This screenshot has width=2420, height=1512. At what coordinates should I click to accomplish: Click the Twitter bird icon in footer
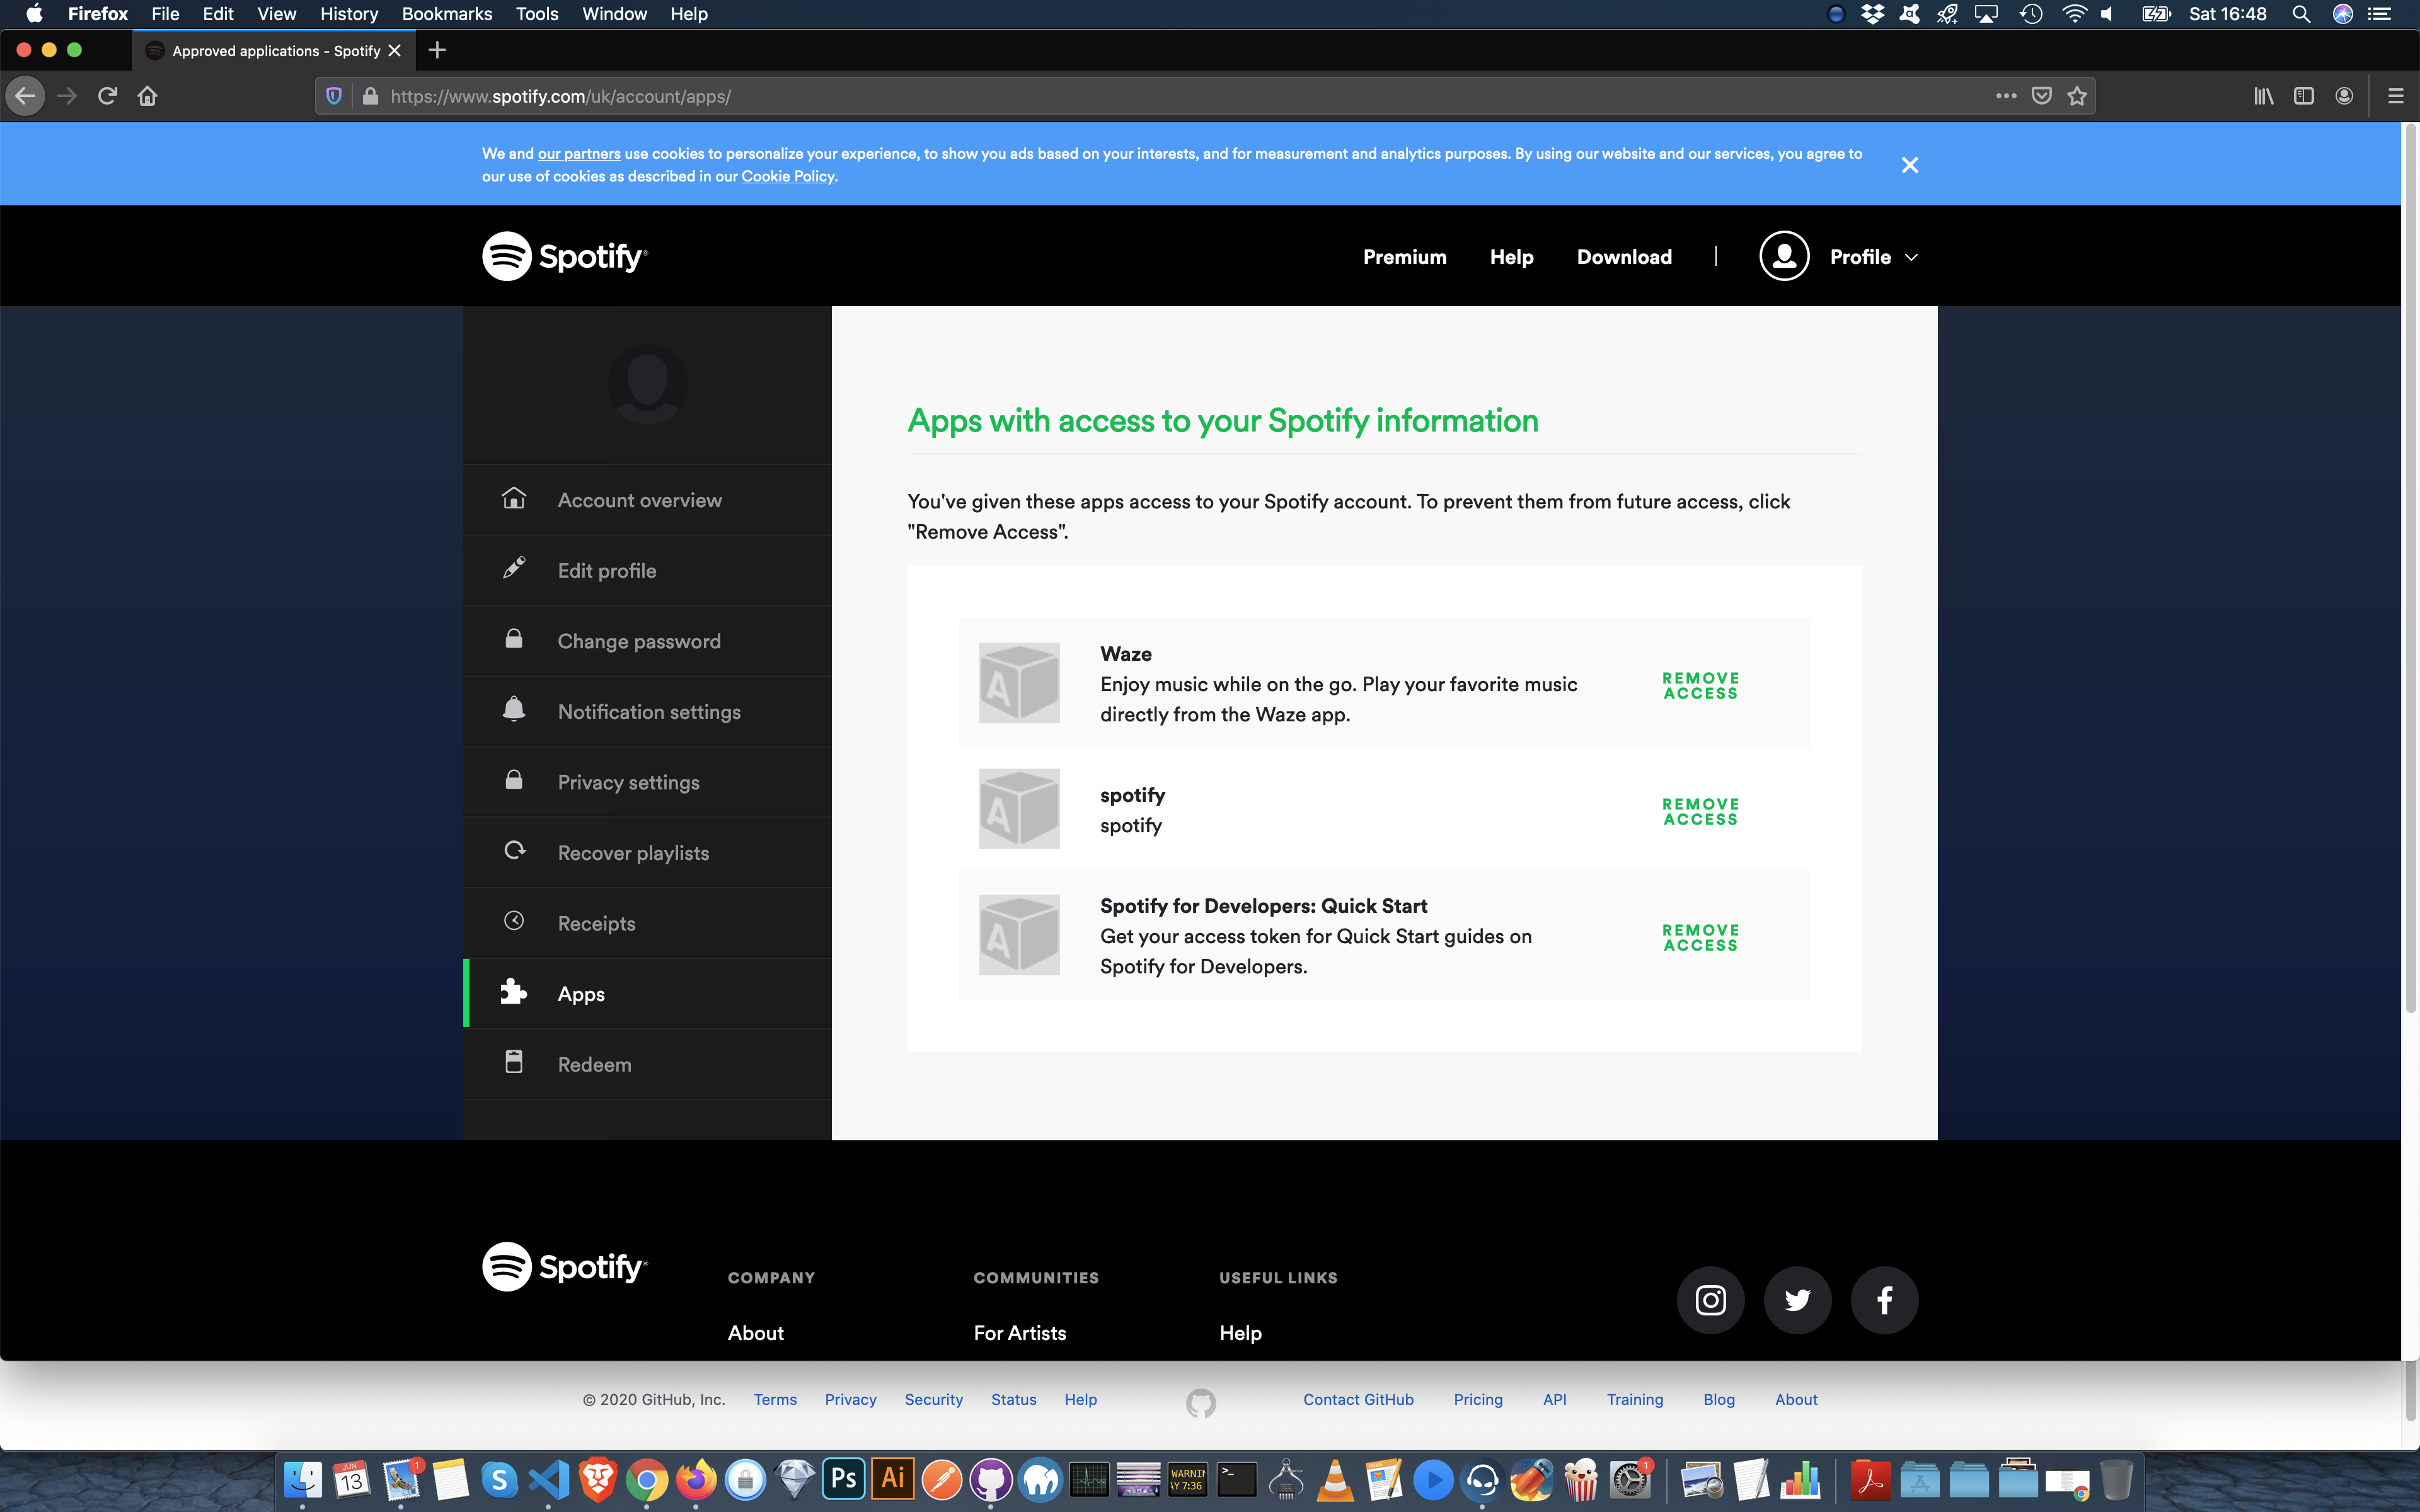(1797, 1299)
